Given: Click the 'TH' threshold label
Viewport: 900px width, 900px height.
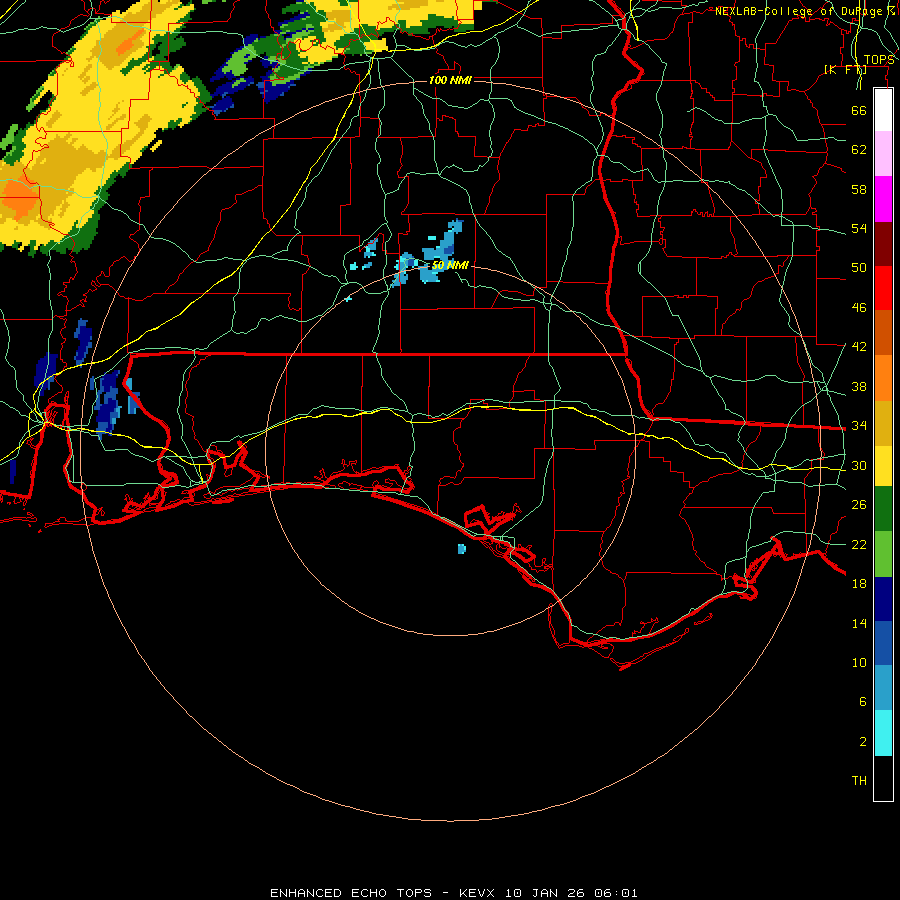Looking at the screenshot, I should 859,781.
